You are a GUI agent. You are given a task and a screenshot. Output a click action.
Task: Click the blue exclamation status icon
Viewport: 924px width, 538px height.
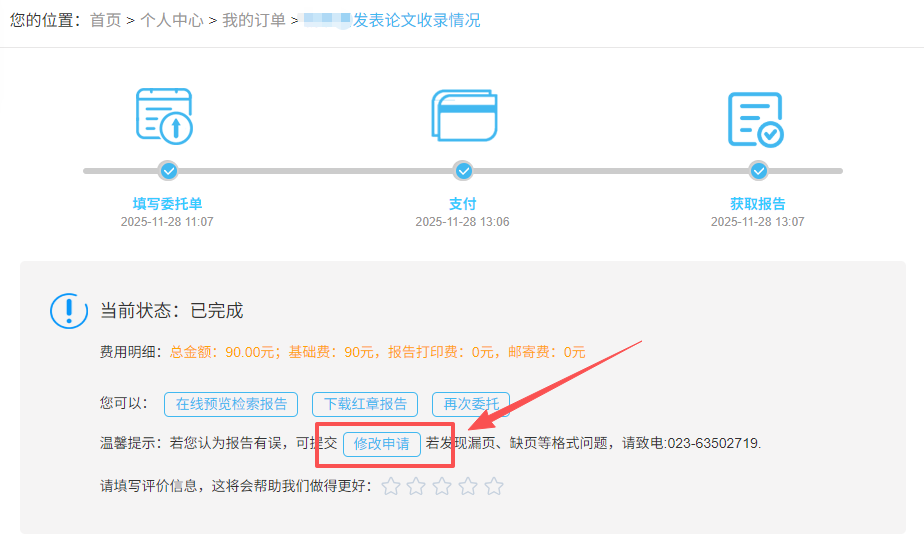pos(69,311)
